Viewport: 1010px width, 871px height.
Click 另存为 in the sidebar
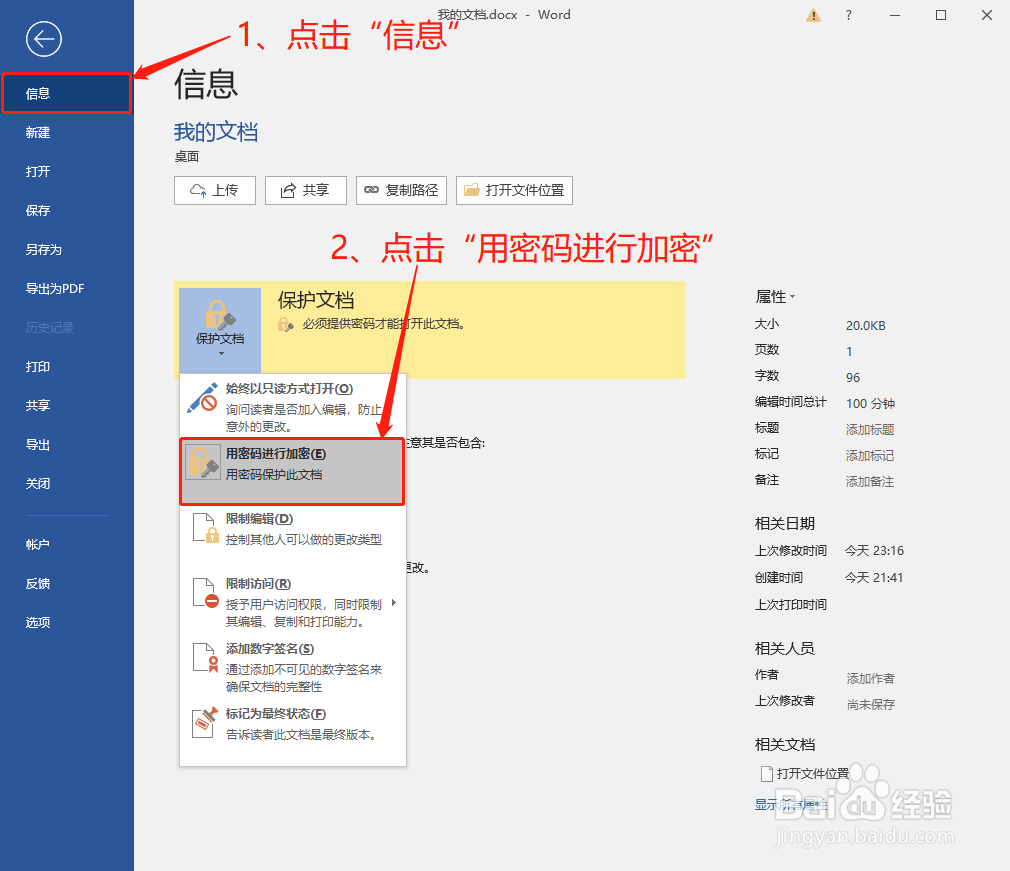(66, 250)
